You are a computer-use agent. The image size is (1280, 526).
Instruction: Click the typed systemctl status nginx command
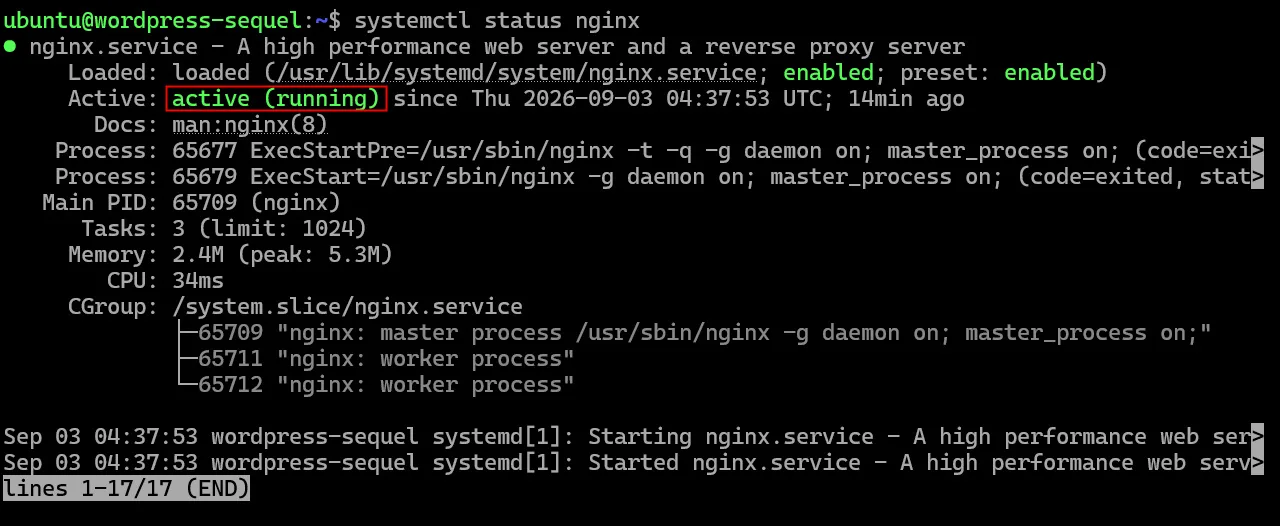tap(497, 20)
